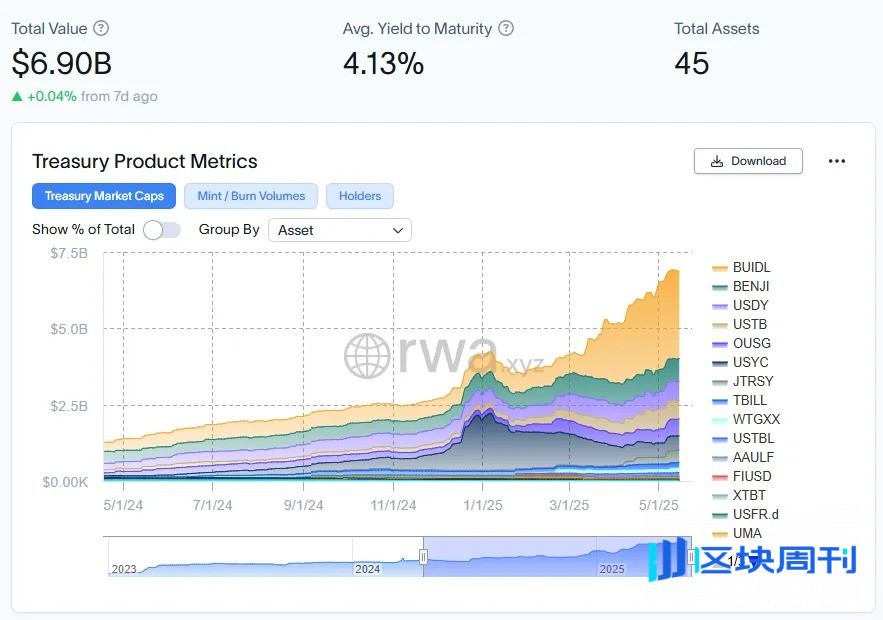883x620 pixels.
Task: Click the 5/1/24 x-axis date label
Action: [x=123, y=505]
